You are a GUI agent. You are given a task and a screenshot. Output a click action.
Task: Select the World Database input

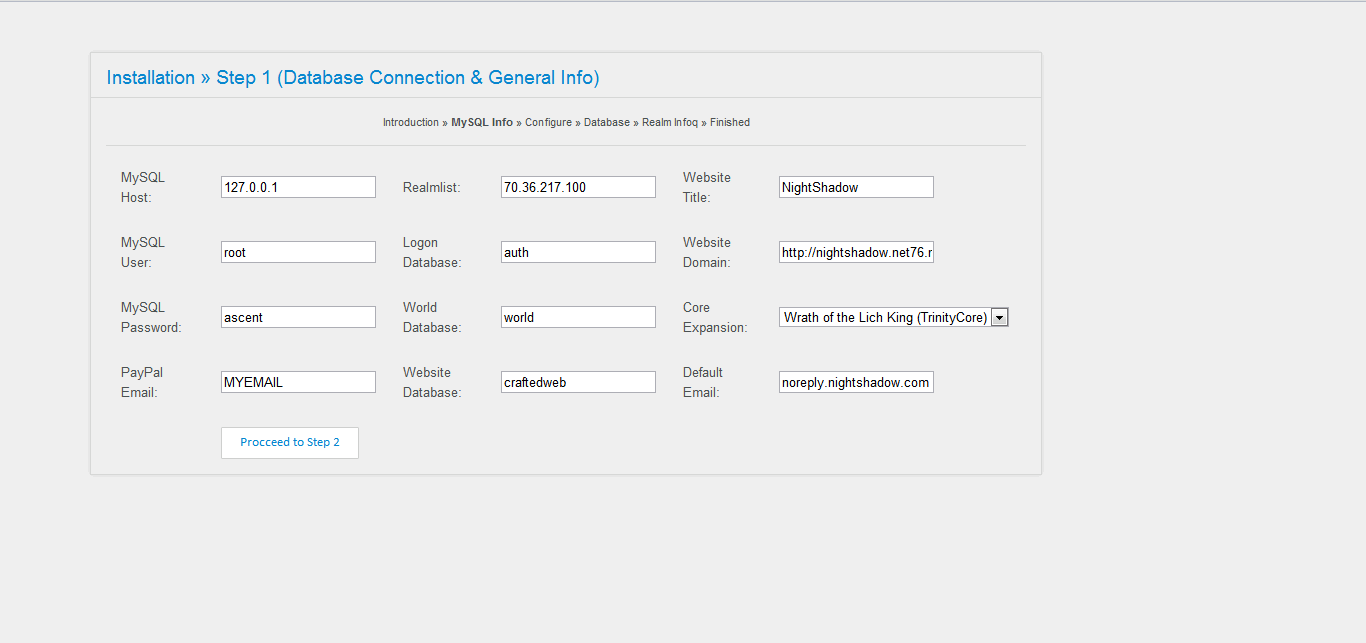click(x=578, y=317)
